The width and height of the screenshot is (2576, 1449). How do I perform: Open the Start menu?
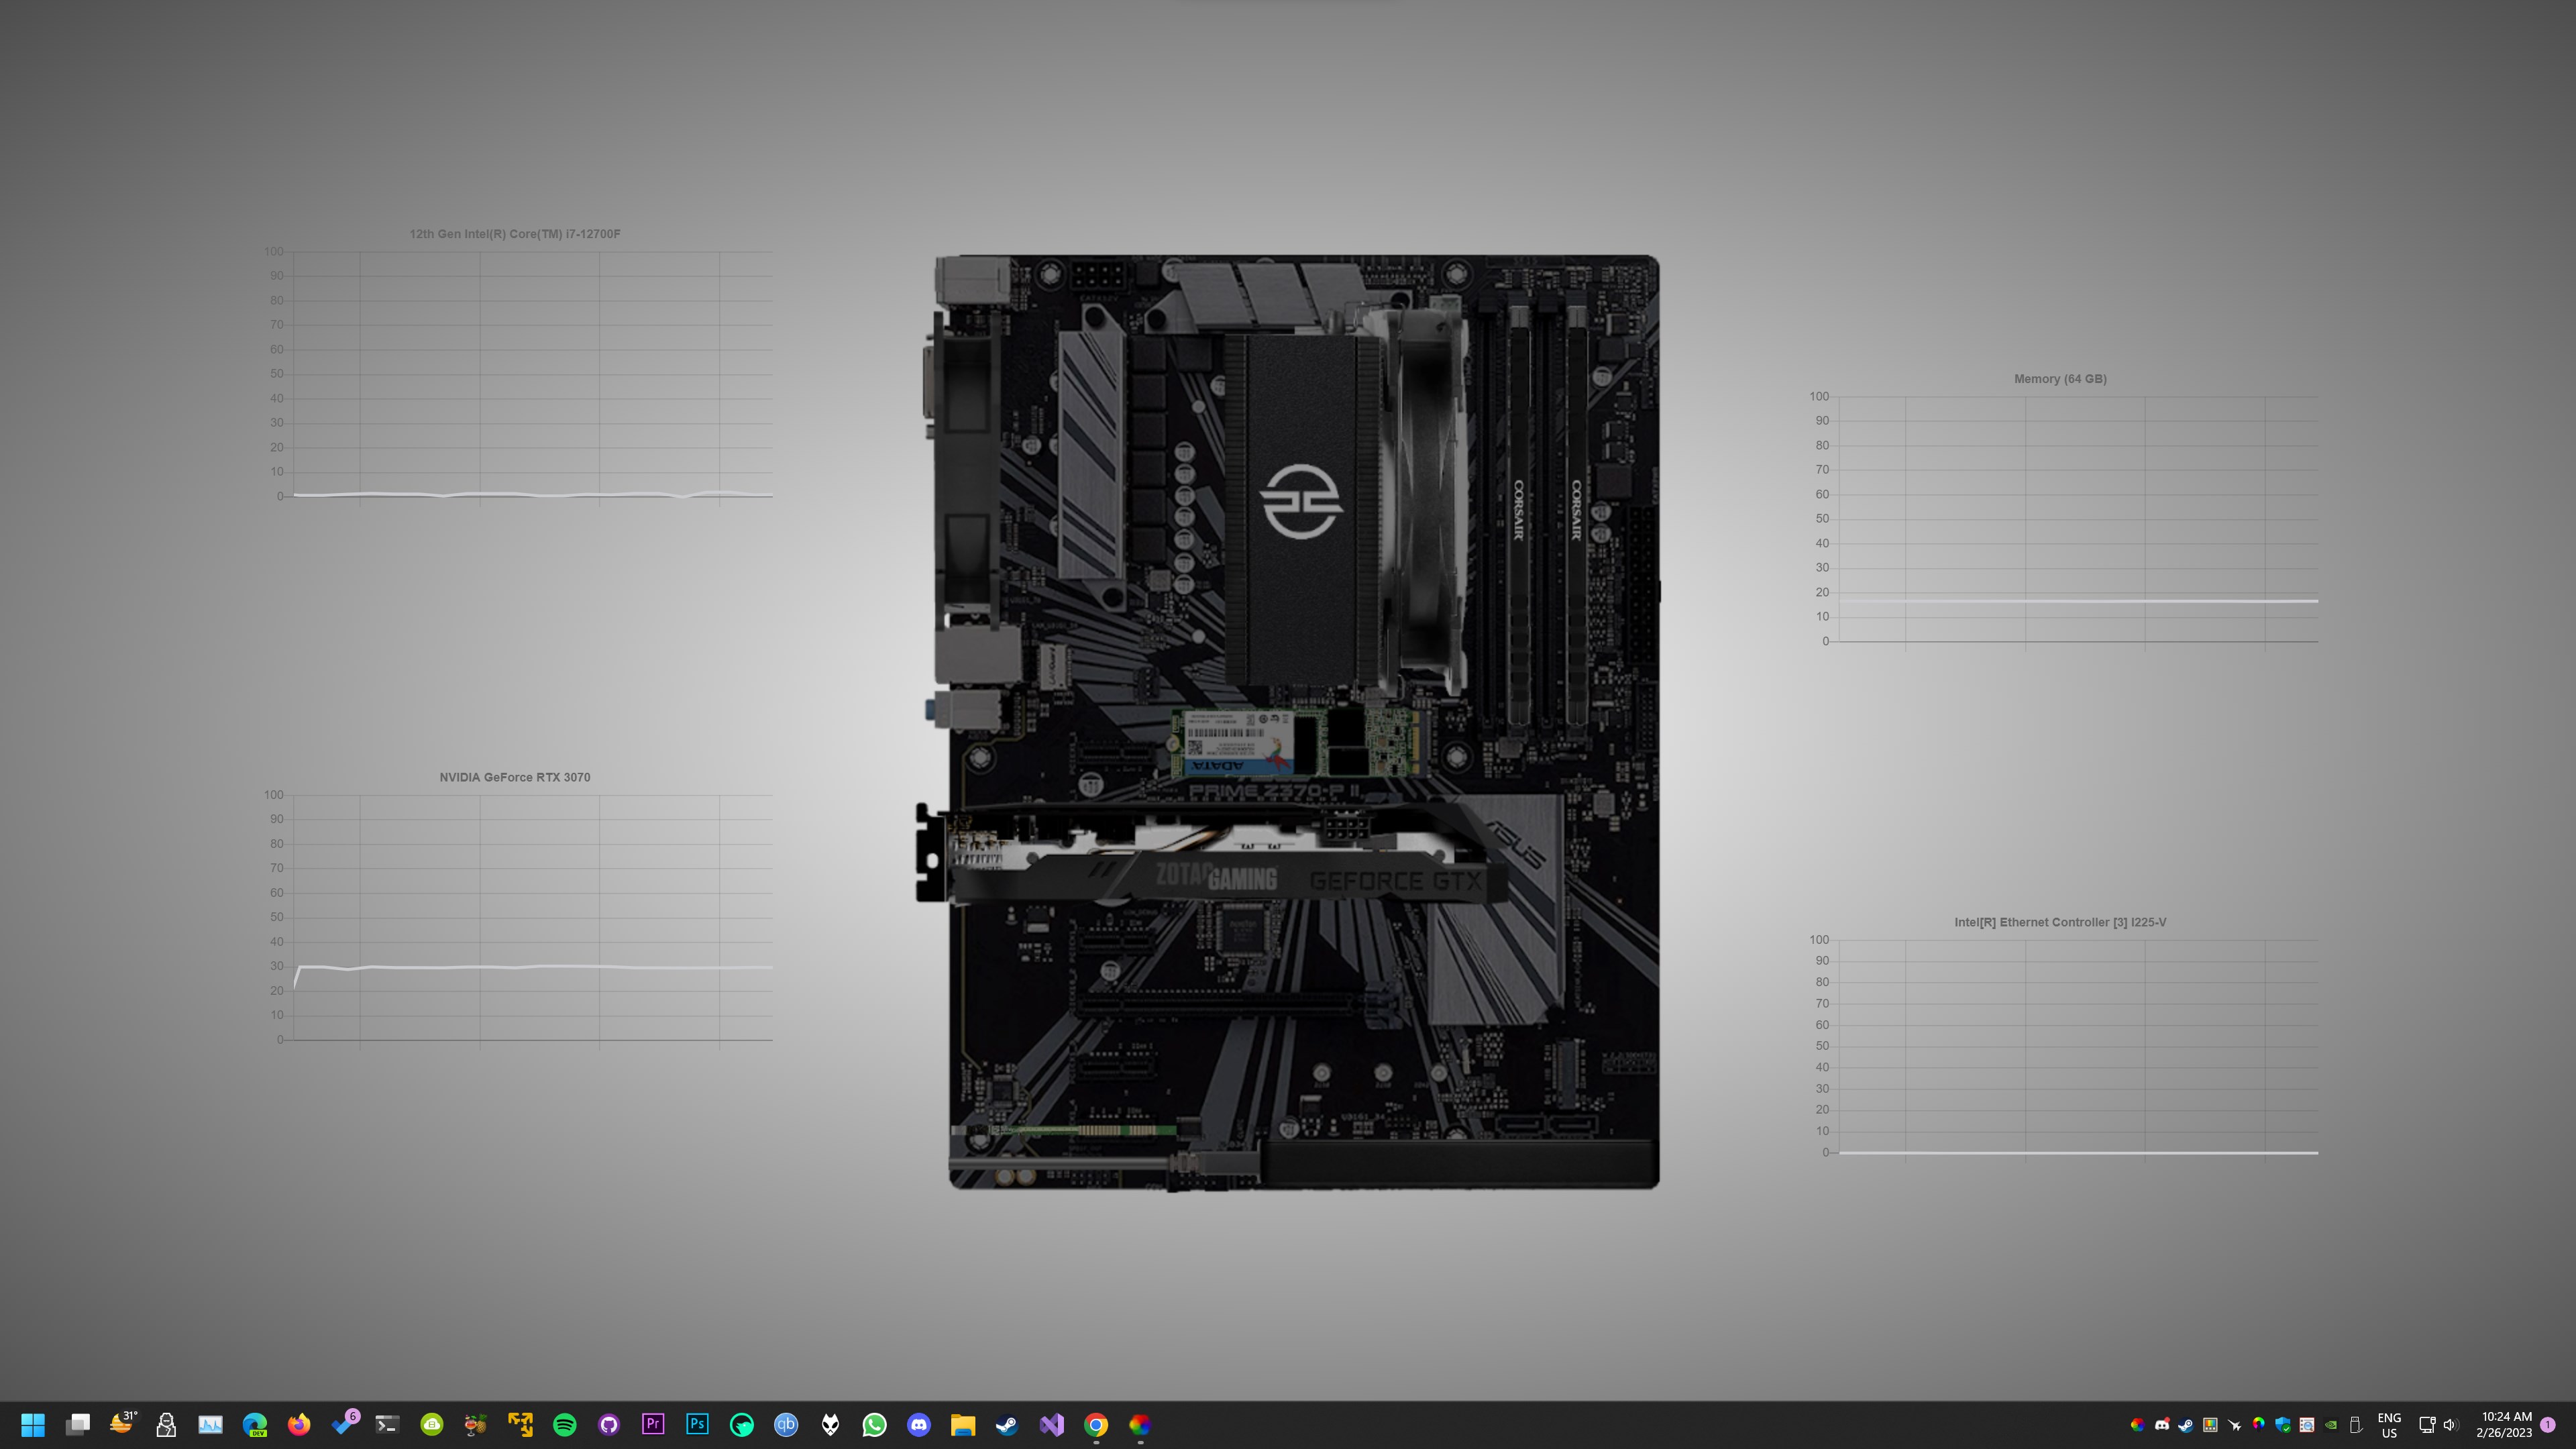(x=33, y=1424)
